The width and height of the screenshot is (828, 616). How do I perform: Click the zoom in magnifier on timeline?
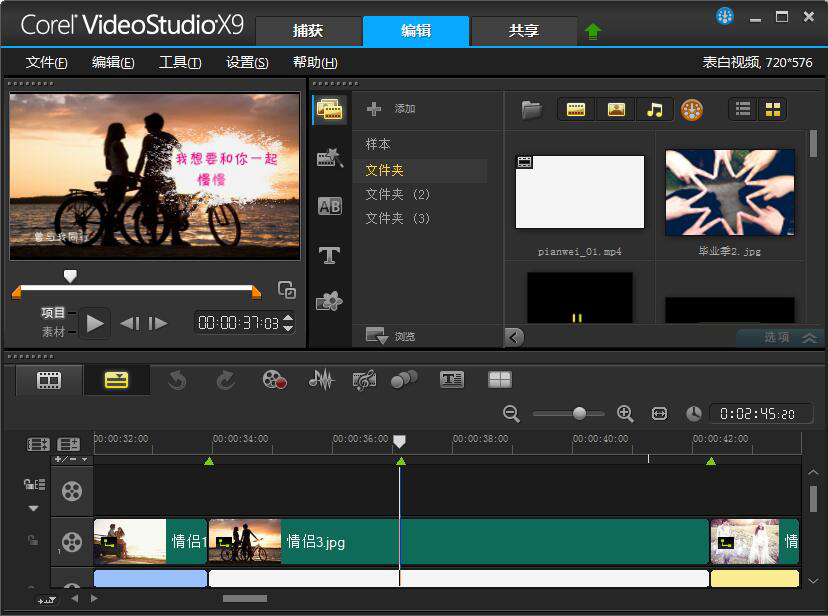(x=625, y=413)
